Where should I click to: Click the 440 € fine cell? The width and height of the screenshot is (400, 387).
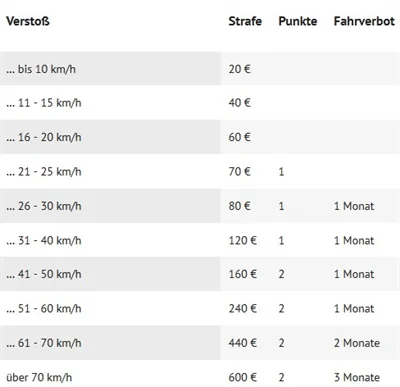tap(243, 343)
